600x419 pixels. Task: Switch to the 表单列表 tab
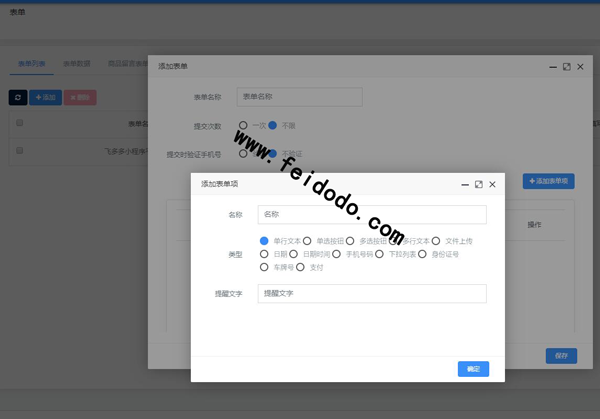coord(31,64)
